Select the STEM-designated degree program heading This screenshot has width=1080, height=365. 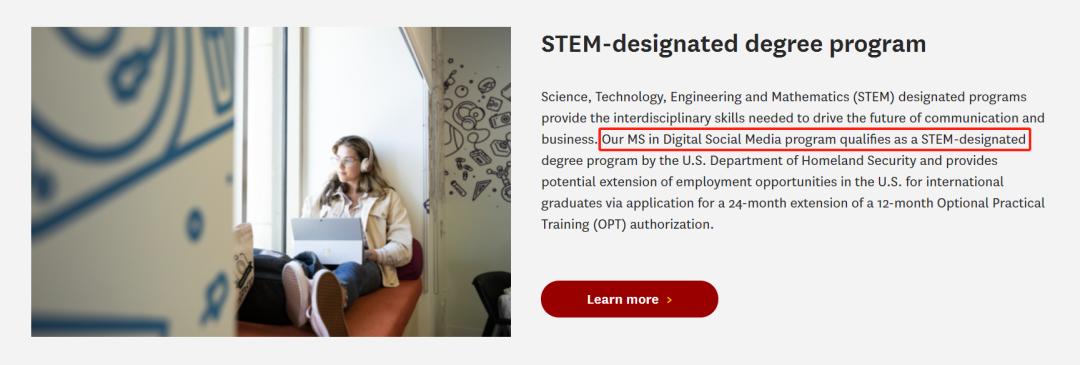734,44
